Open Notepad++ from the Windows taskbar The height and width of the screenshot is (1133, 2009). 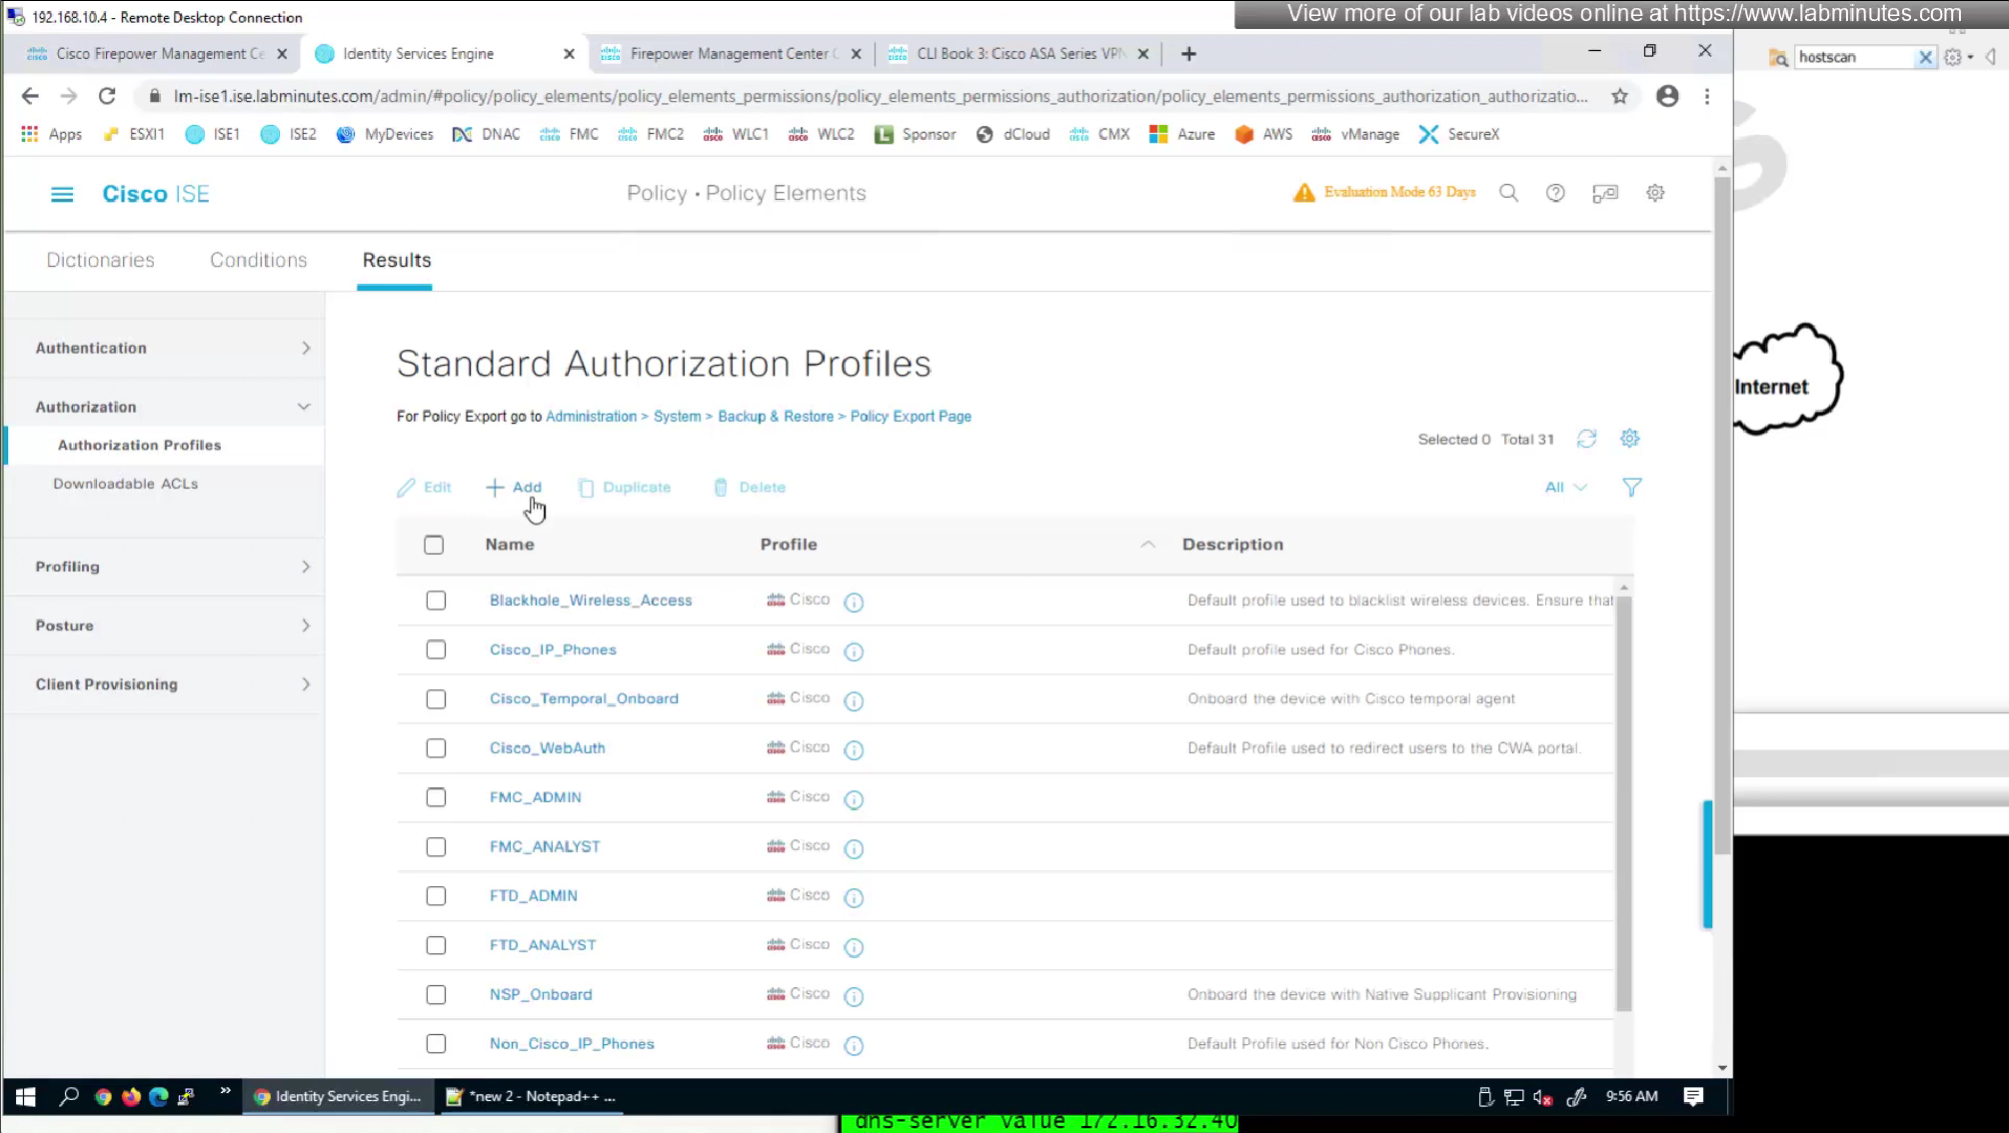pos(531,1096)
